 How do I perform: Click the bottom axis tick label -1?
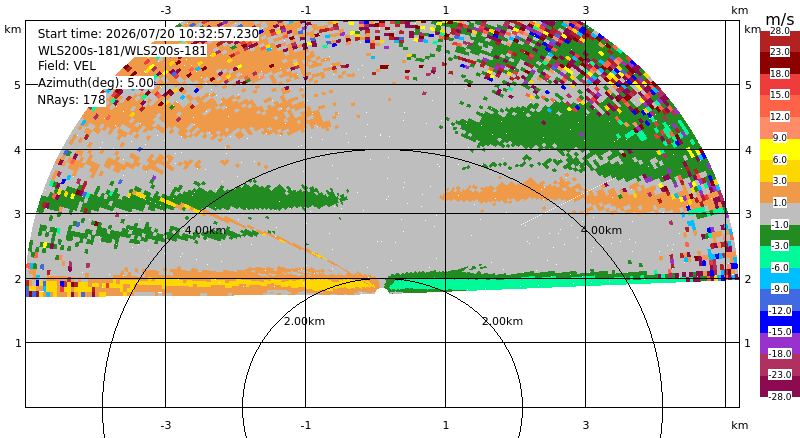click(x=306, y=425)
